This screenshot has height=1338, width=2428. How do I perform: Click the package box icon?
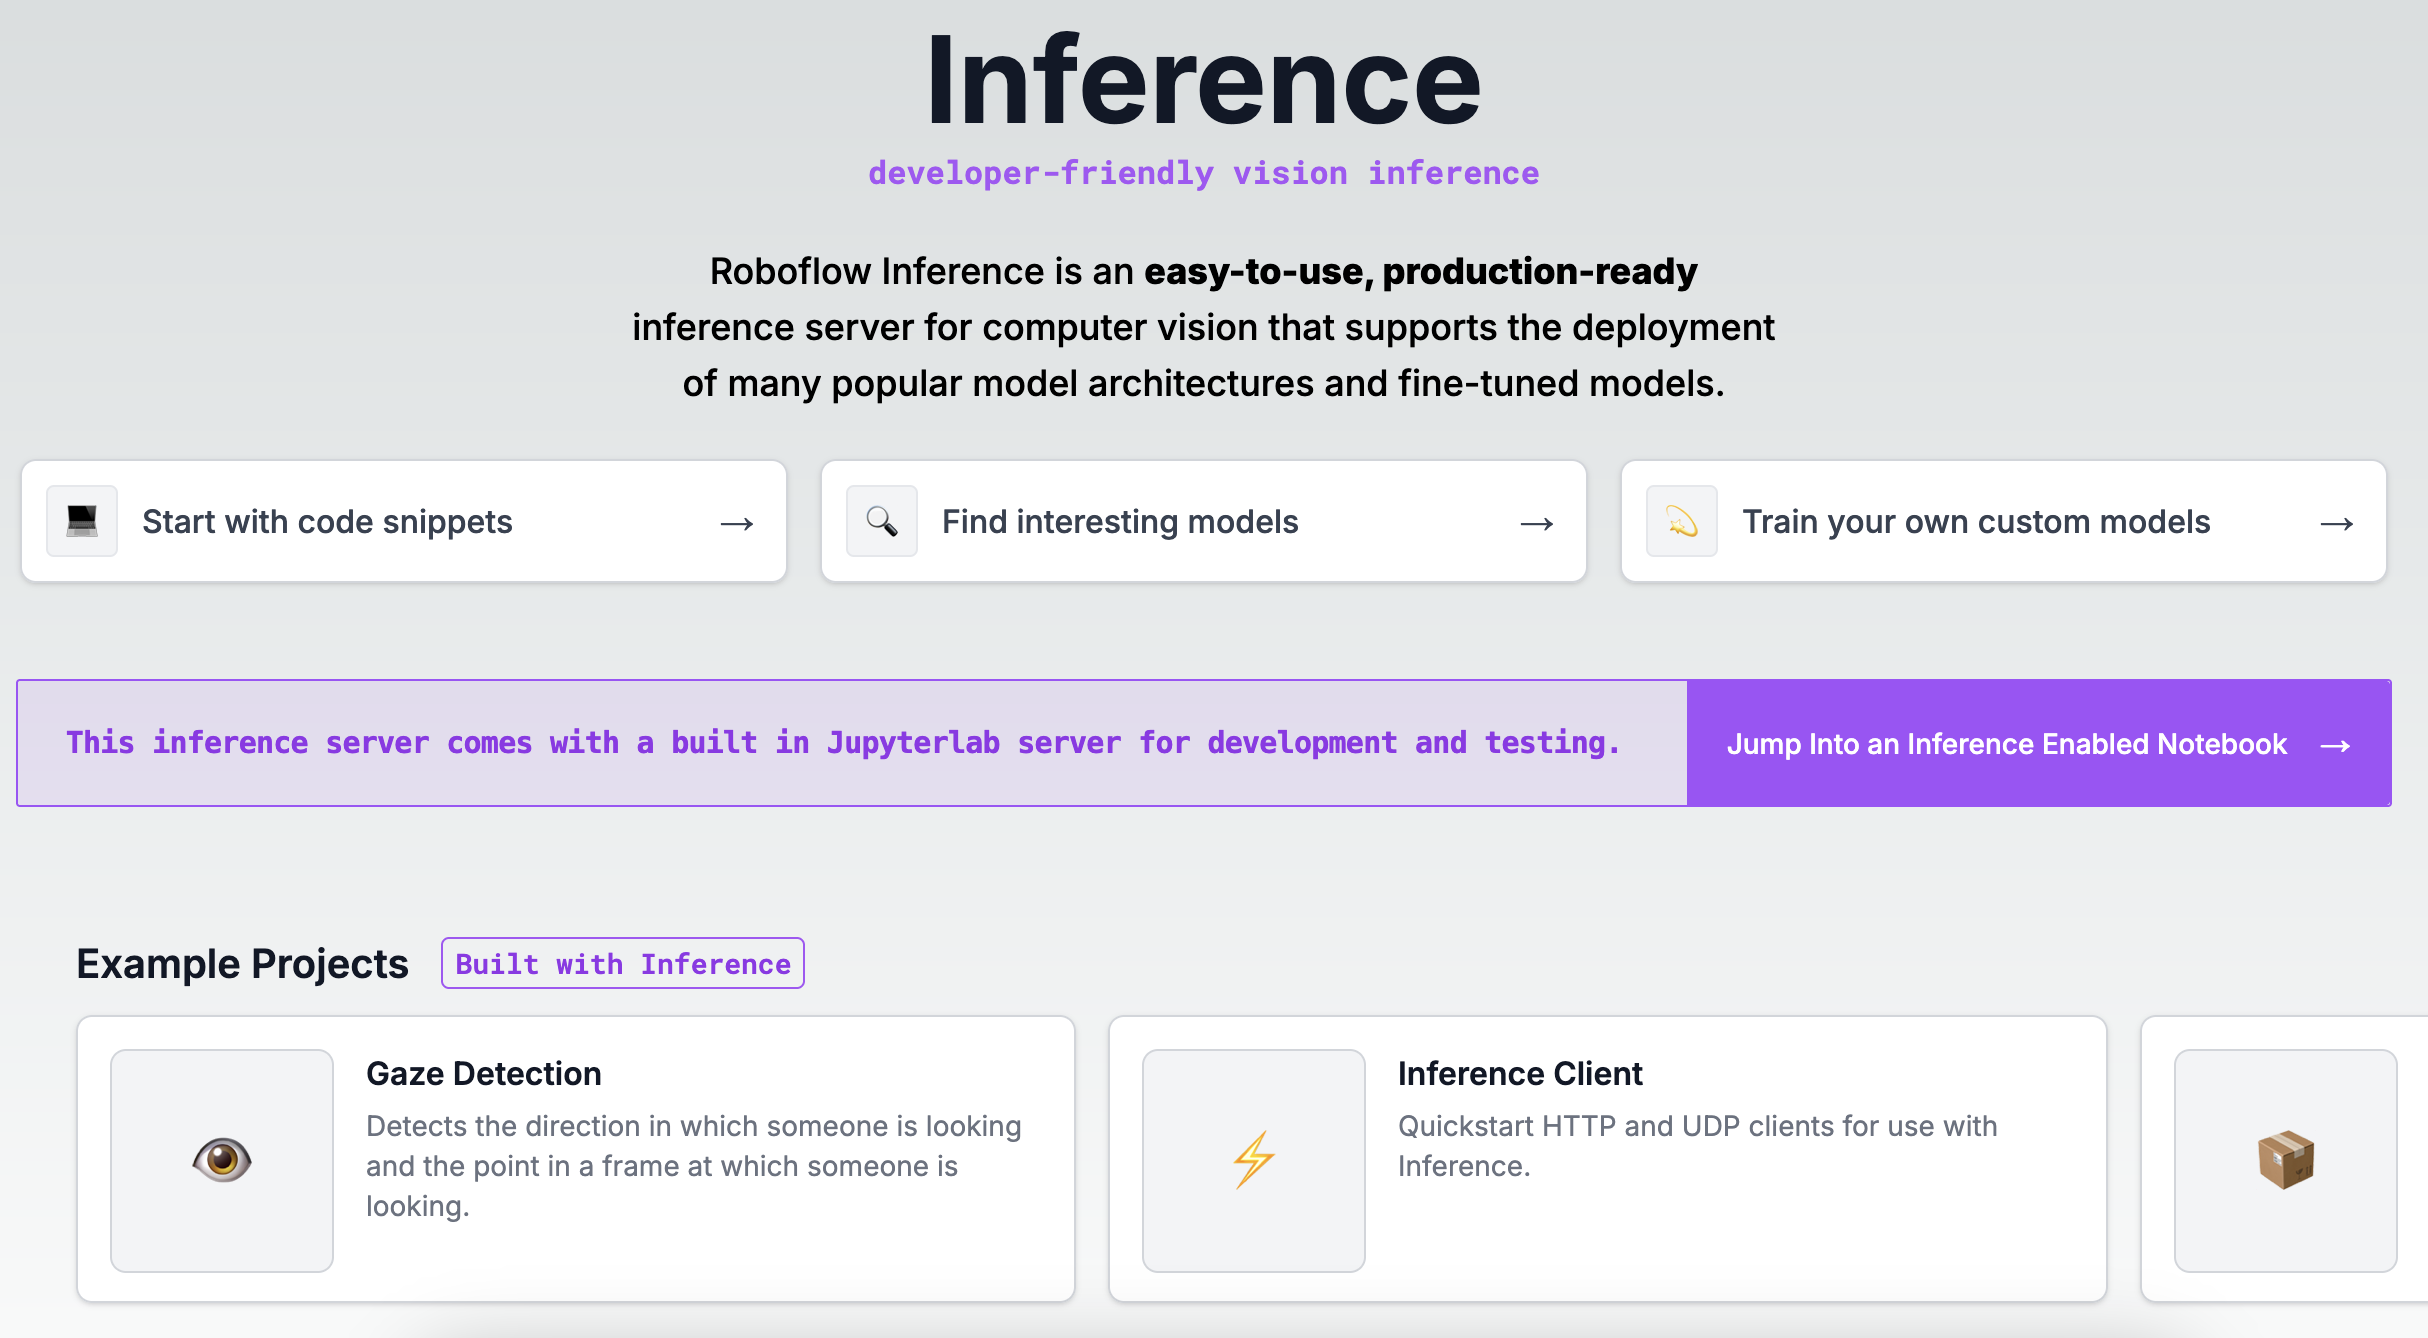(2286, 1160)
